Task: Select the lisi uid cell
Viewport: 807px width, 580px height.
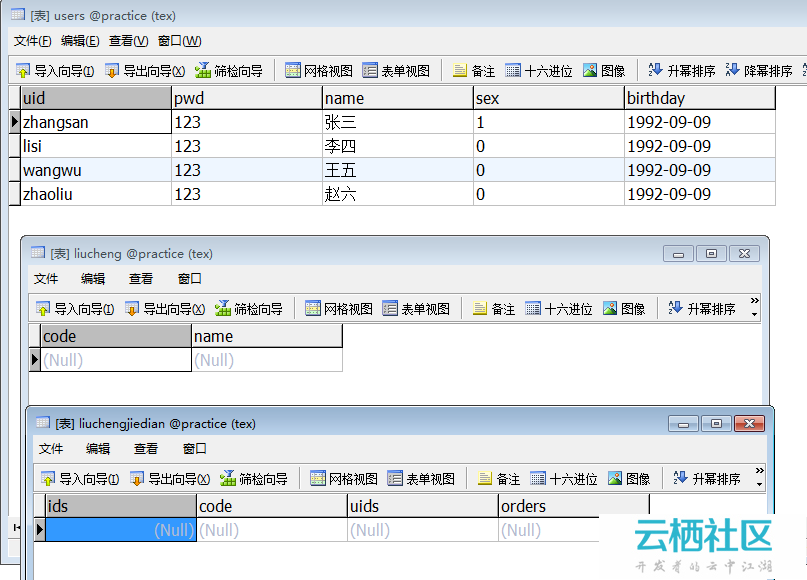Action: (x=96, y=146)
